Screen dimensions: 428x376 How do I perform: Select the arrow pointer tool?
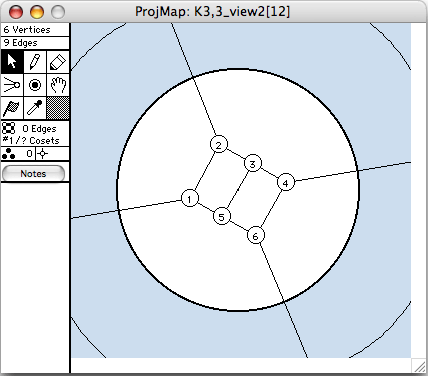coord(12,62)
